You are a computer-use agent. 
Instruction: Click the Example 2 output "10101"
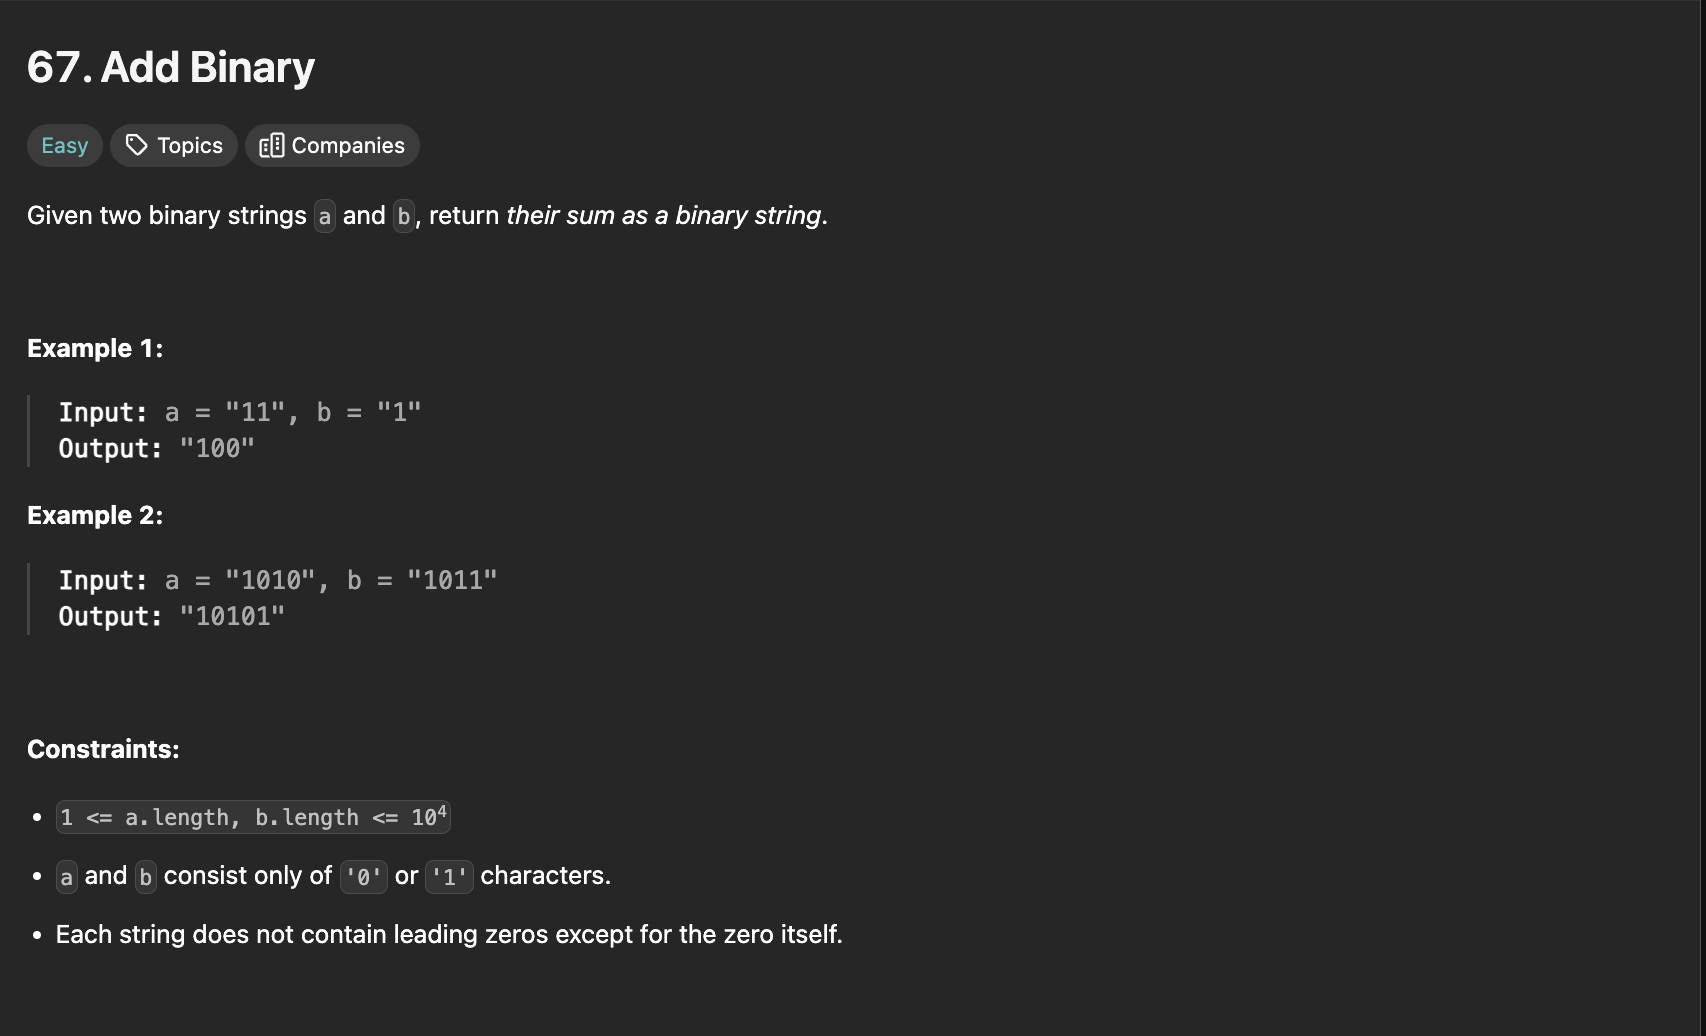(x=232, y=617)
